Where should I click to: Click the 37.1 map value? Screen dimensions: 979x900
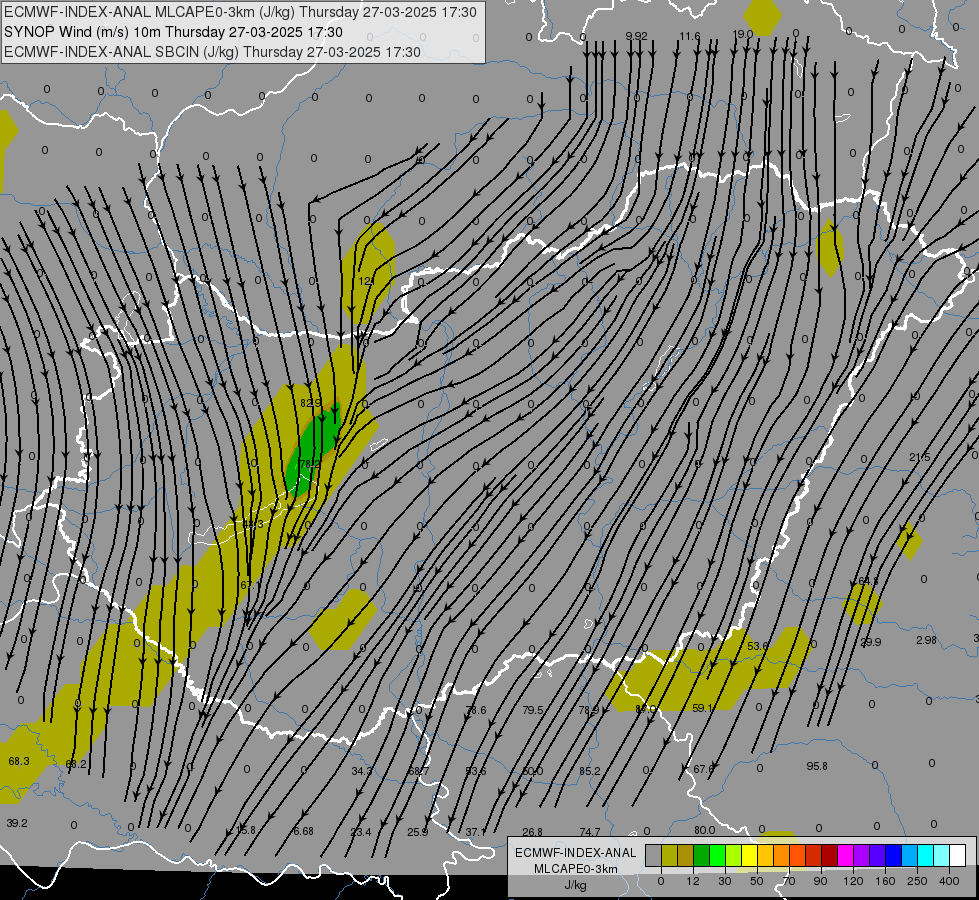[x=475, y=832]
